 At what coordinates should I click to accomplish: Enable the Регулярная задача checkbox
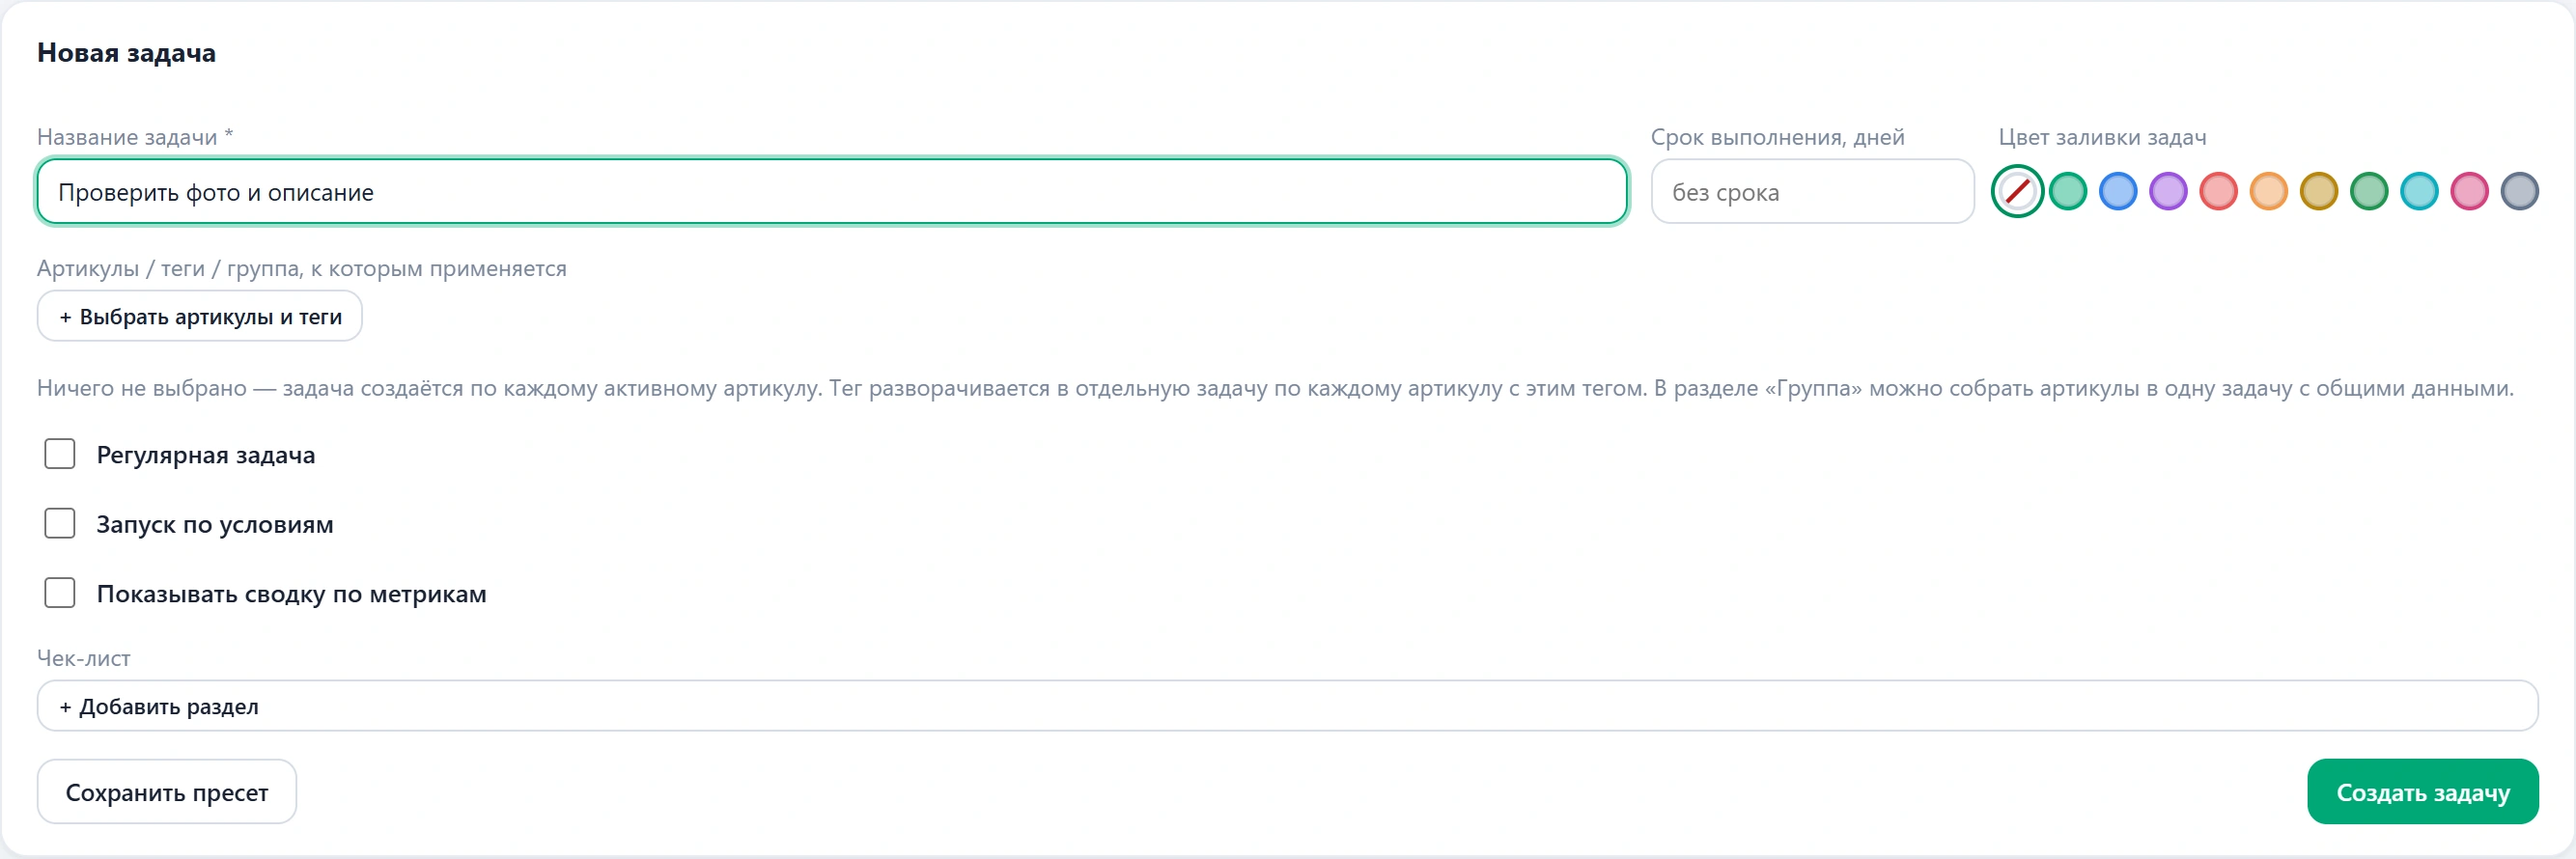click(x=60, y=454)
